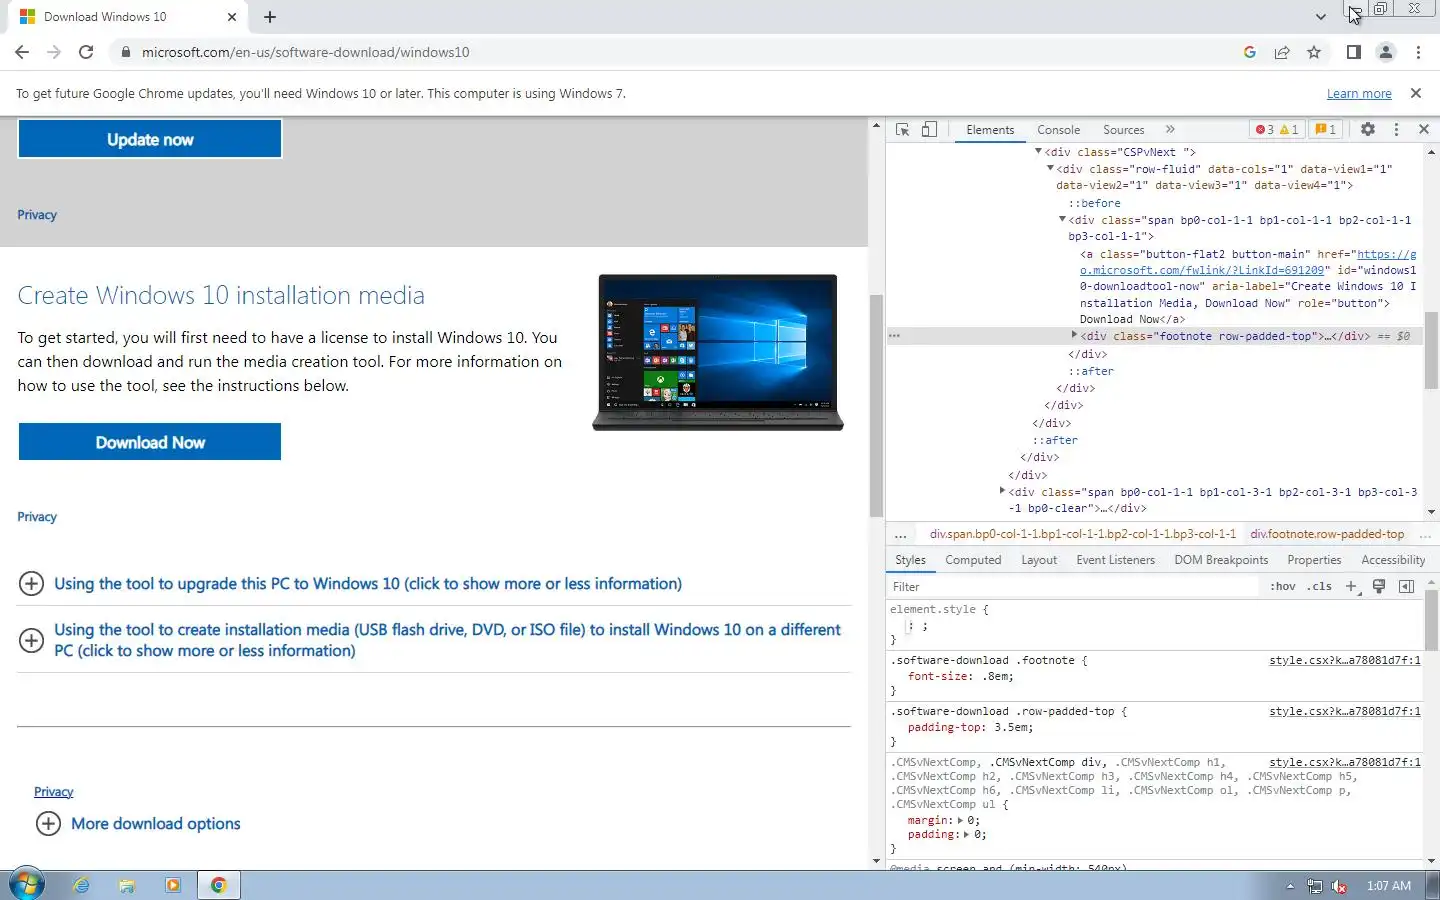Open the issues counter badge
This screenshot has width=1440, height=900.
[1326, 130]
